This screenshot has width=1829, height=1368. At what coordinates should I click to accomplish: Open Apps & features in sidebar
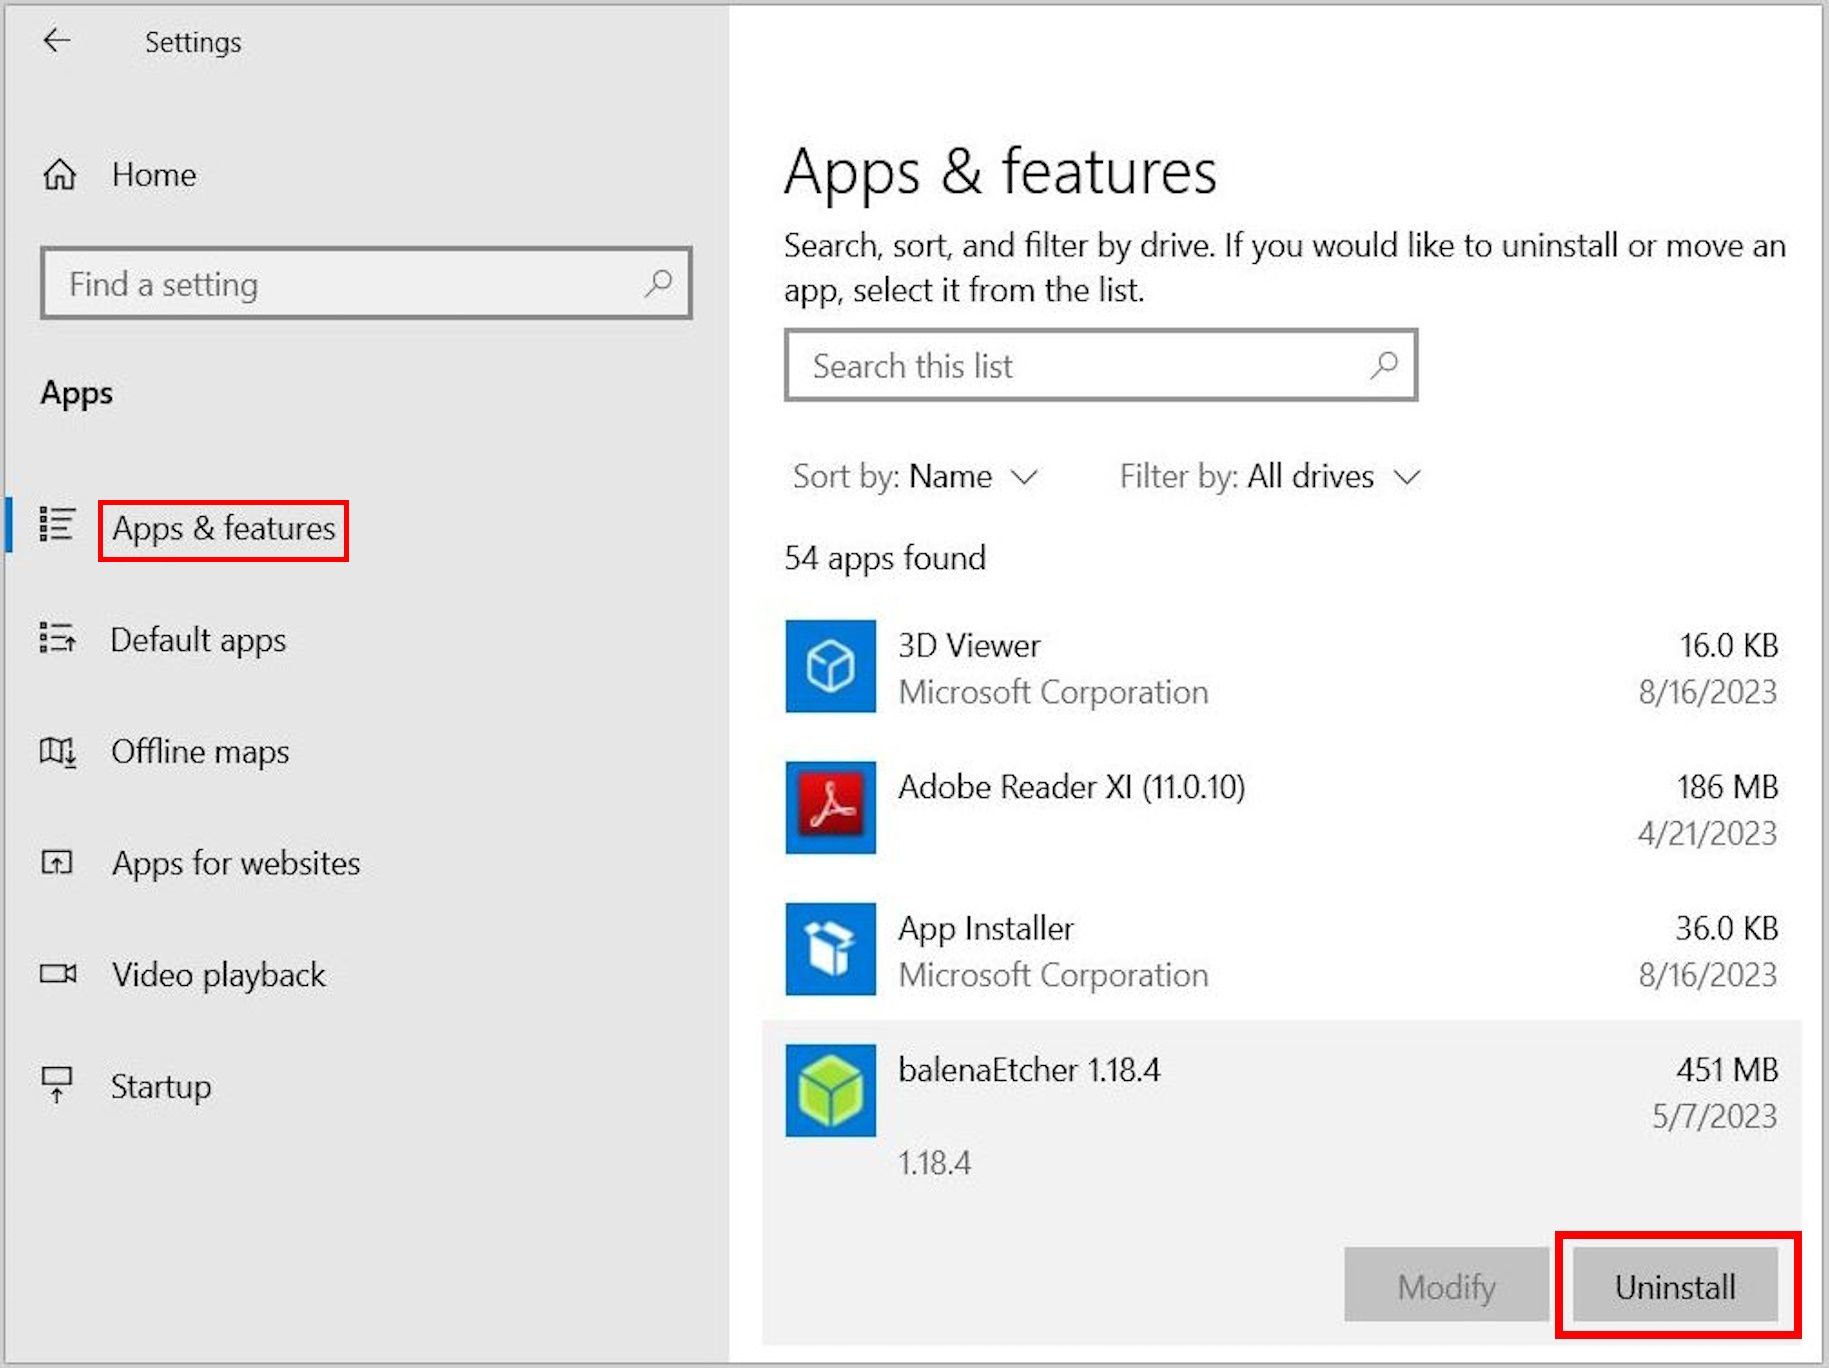(x=223, y=529)
